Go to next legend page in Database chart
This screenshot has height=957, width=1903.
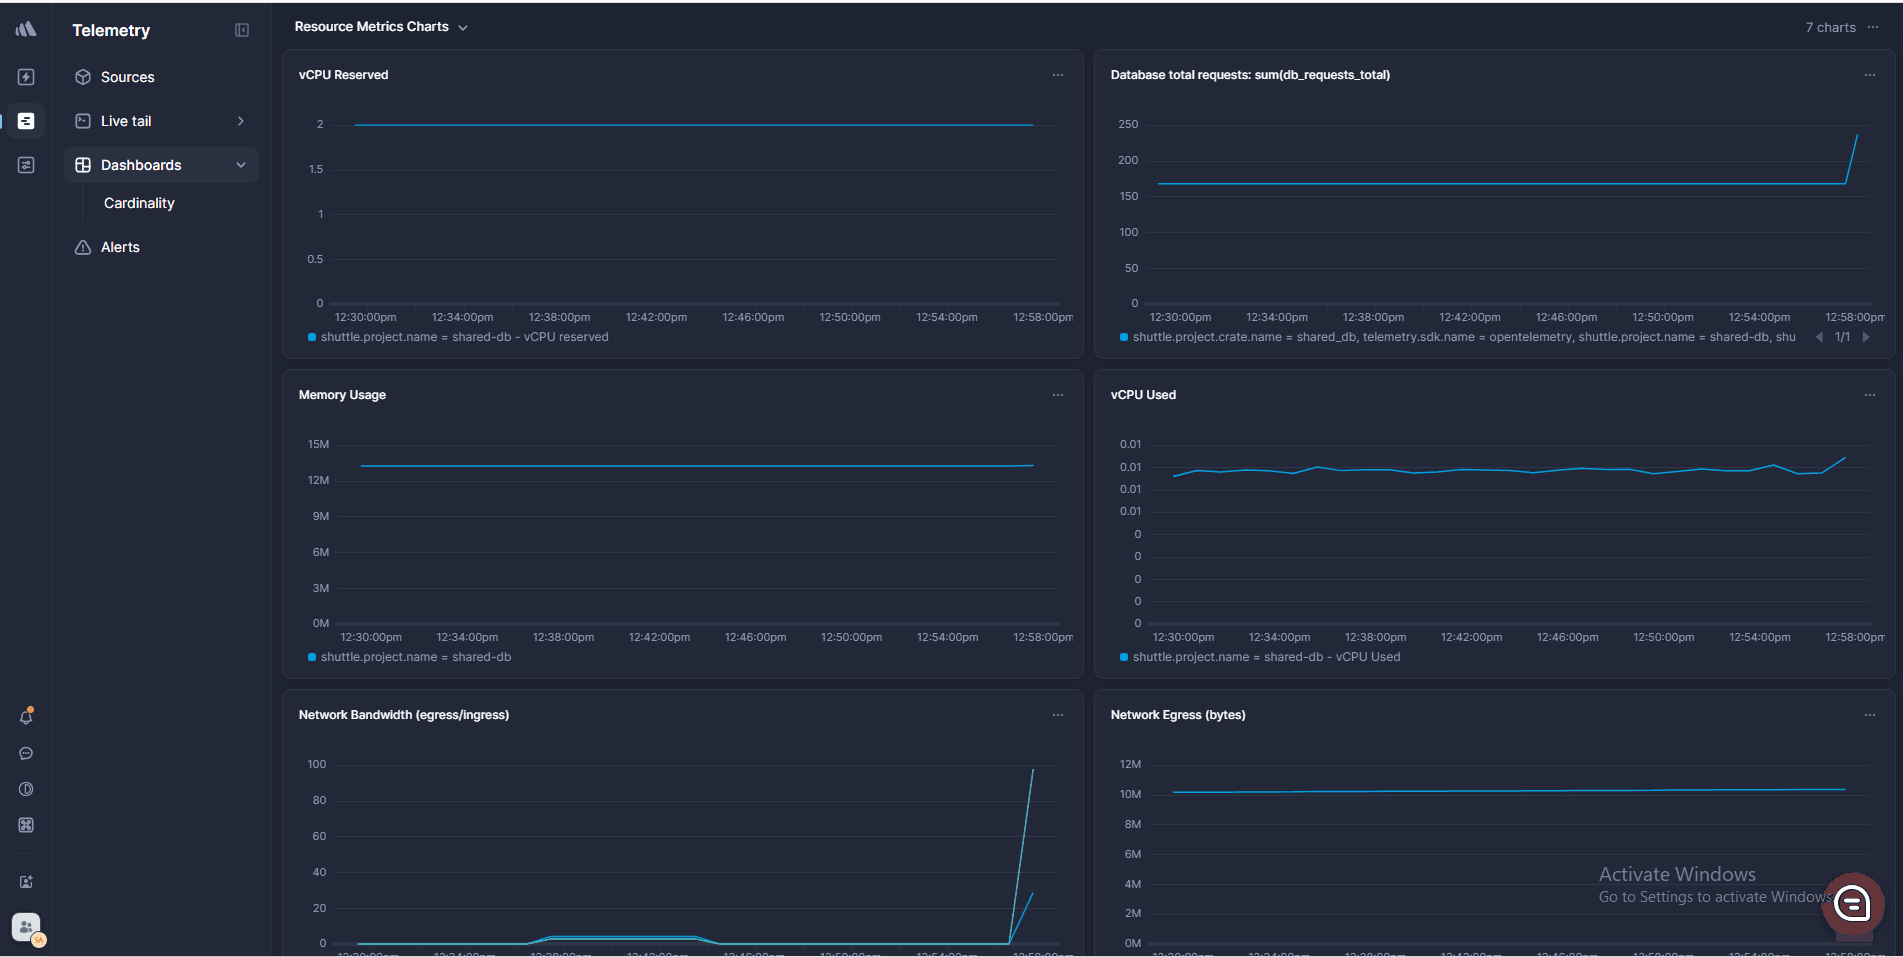pos(1866,337)
